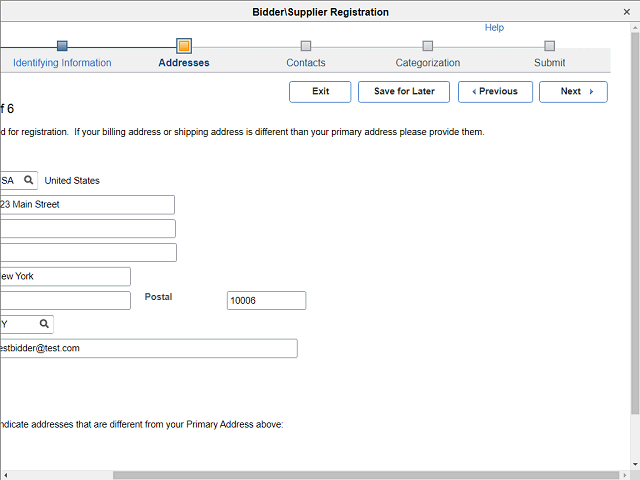
Task: Go back with Previous button
Action: [495, 91]
